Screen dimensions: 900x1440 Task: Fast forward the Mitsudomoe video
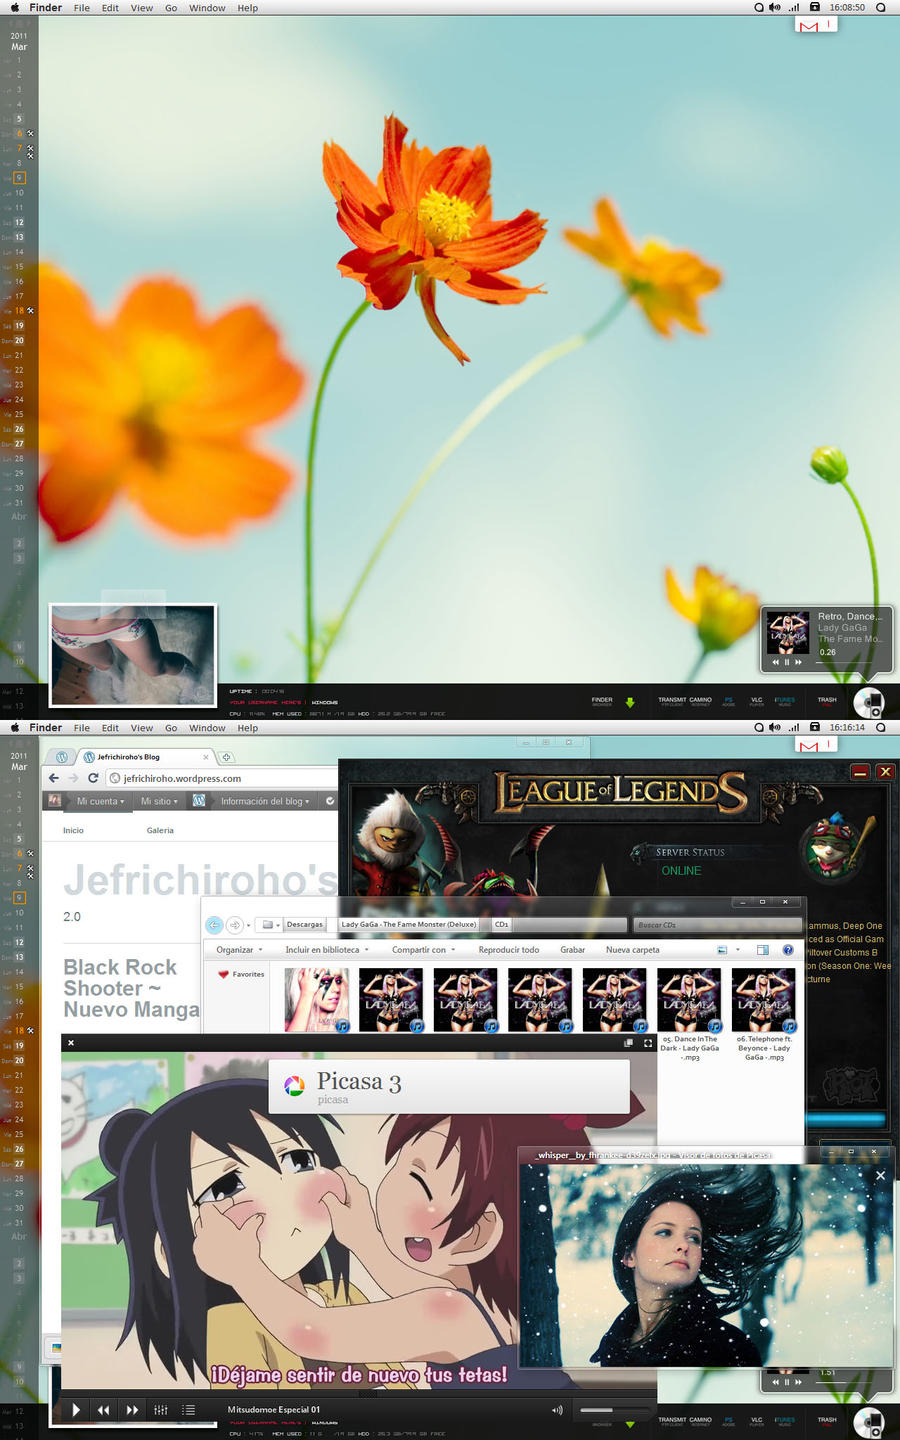(132, 1410)
